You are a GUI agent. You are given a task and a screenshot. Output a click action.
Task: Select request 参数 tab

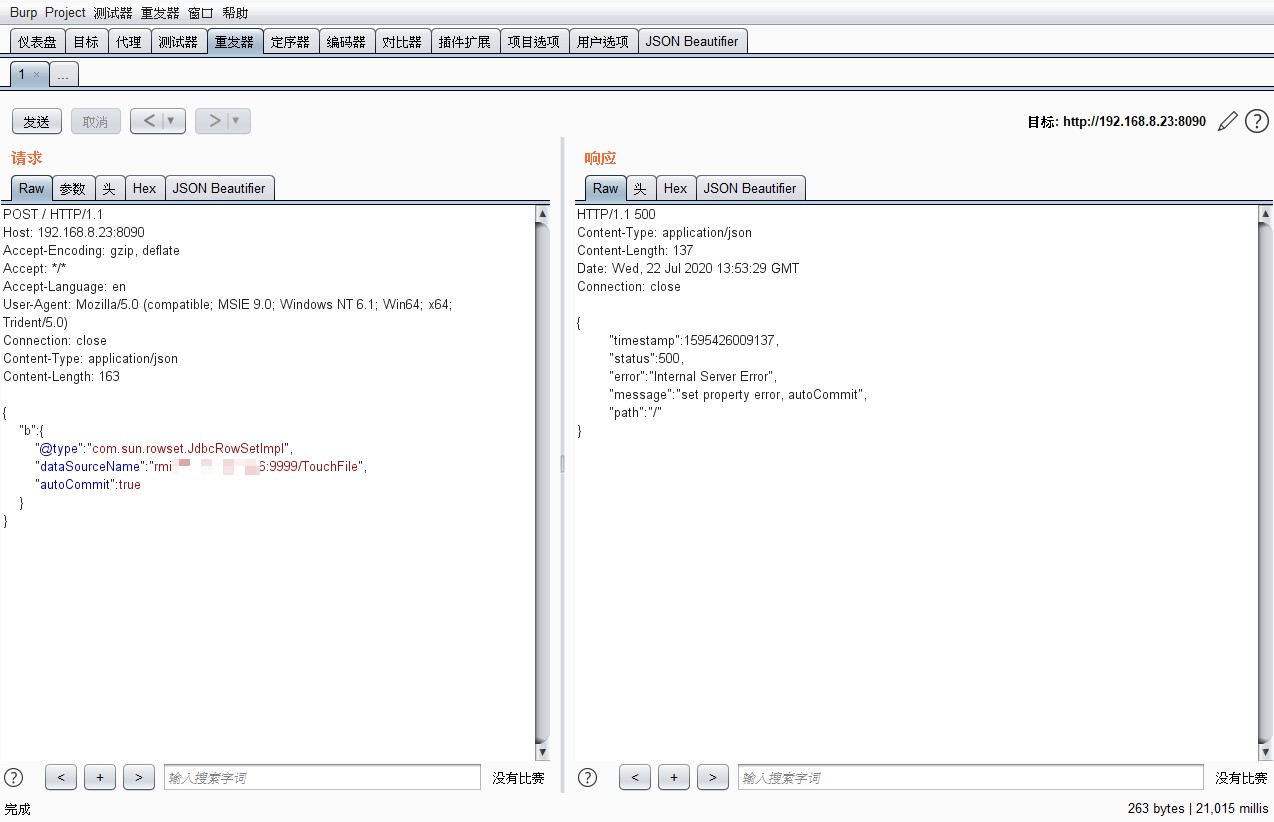73,188
